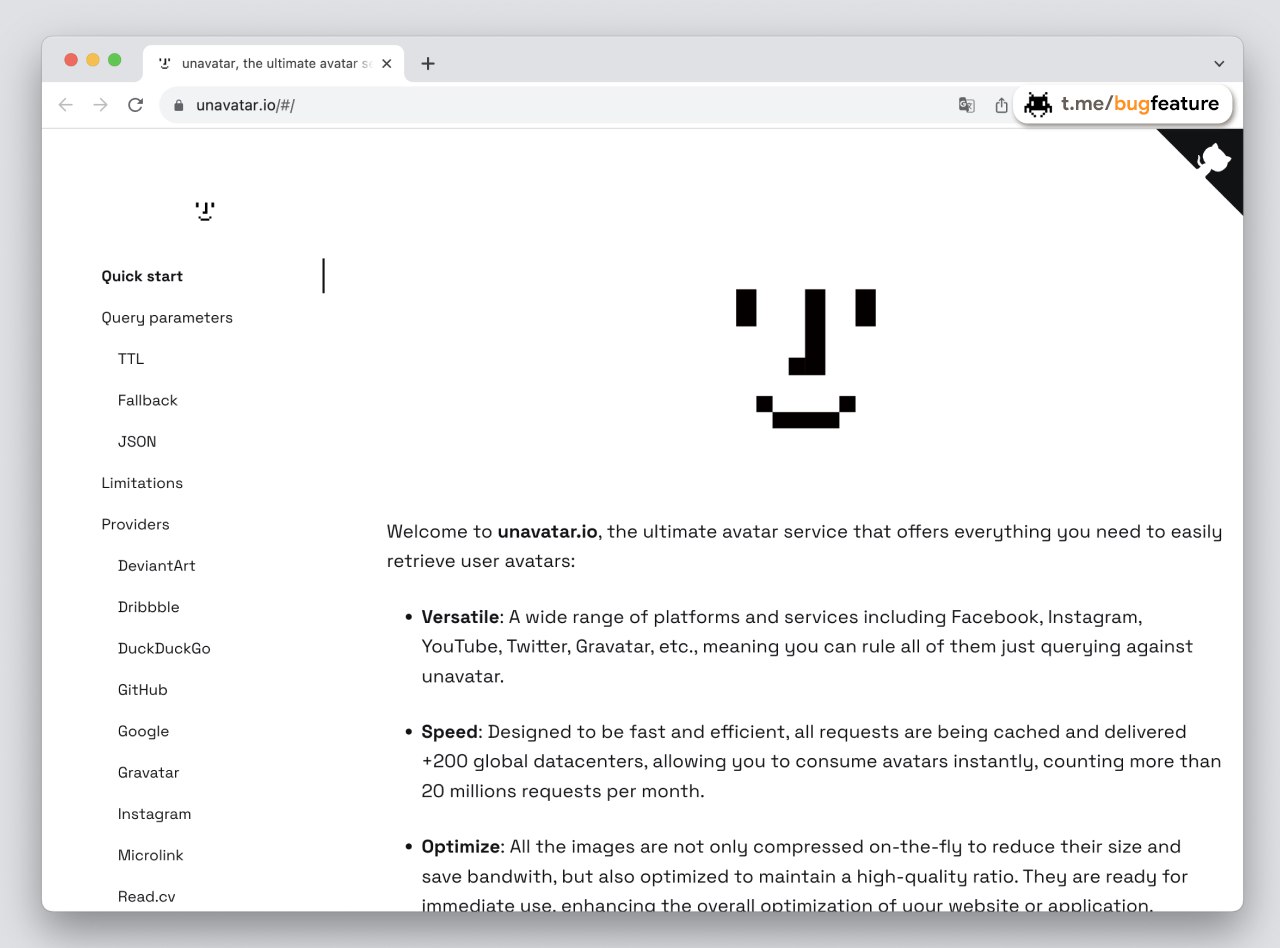This screenshot has width=1280, height=948.
Task: Open the Microlink provider link
Action: [x=151, y=855]
